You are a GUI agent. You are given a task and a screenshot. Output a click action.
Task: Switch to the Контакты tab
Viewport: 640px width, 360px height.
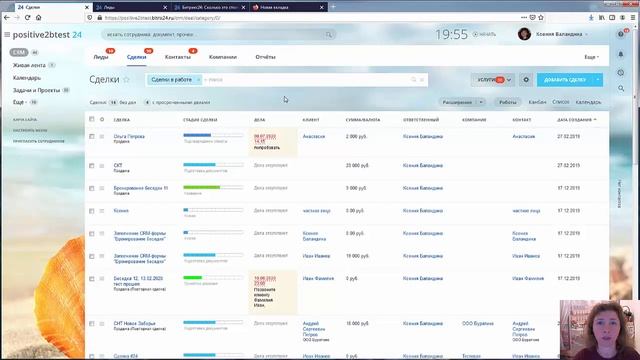click(178, 57)
